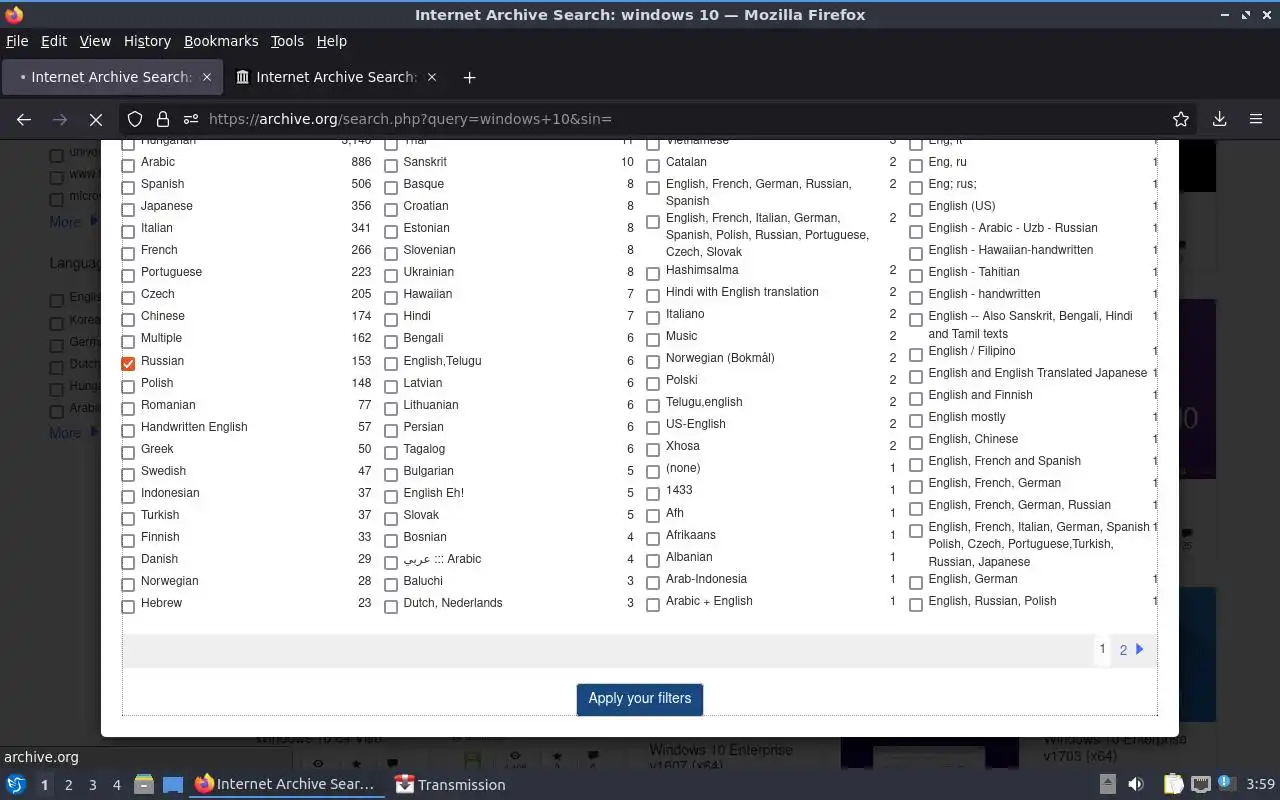
Task: Tick the Bulgarian checkbox
Action: pyautogui.click(x=391, y=474)
